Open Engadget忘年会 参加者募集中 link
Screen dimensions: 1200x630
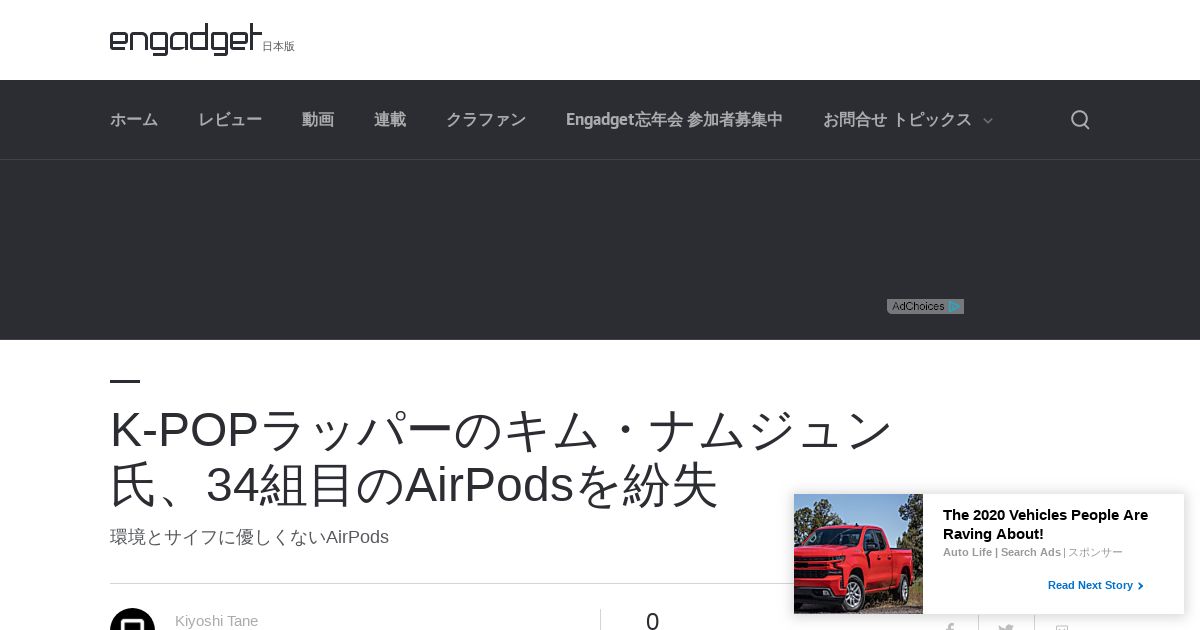pyautogui.click(x=674, y=120)
